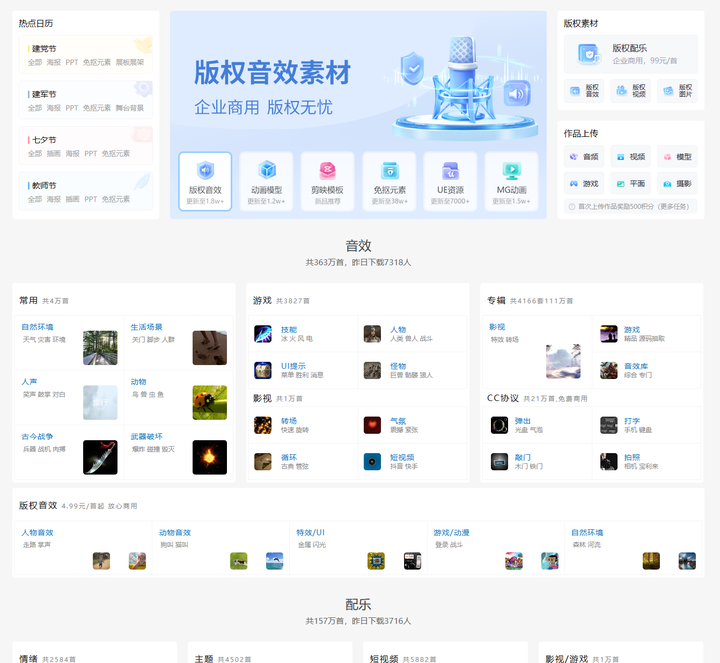This screenshot has height=663, width=720.
Task: Open 武器破坏 sound category
Action: point(146,436)
